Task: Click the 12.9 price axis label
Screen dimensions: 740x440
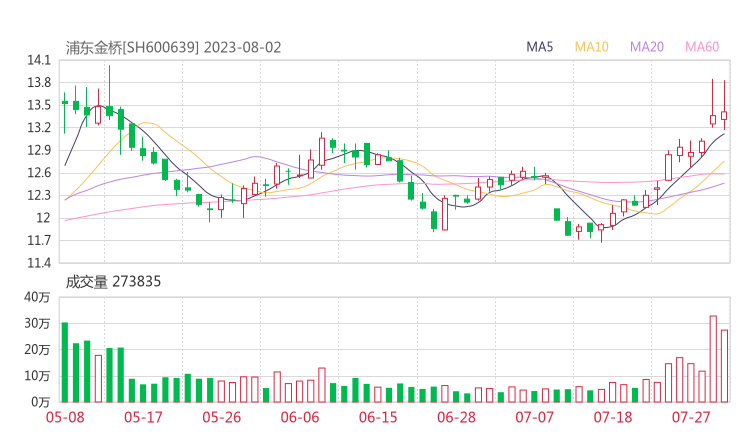Action: point(39,150)
